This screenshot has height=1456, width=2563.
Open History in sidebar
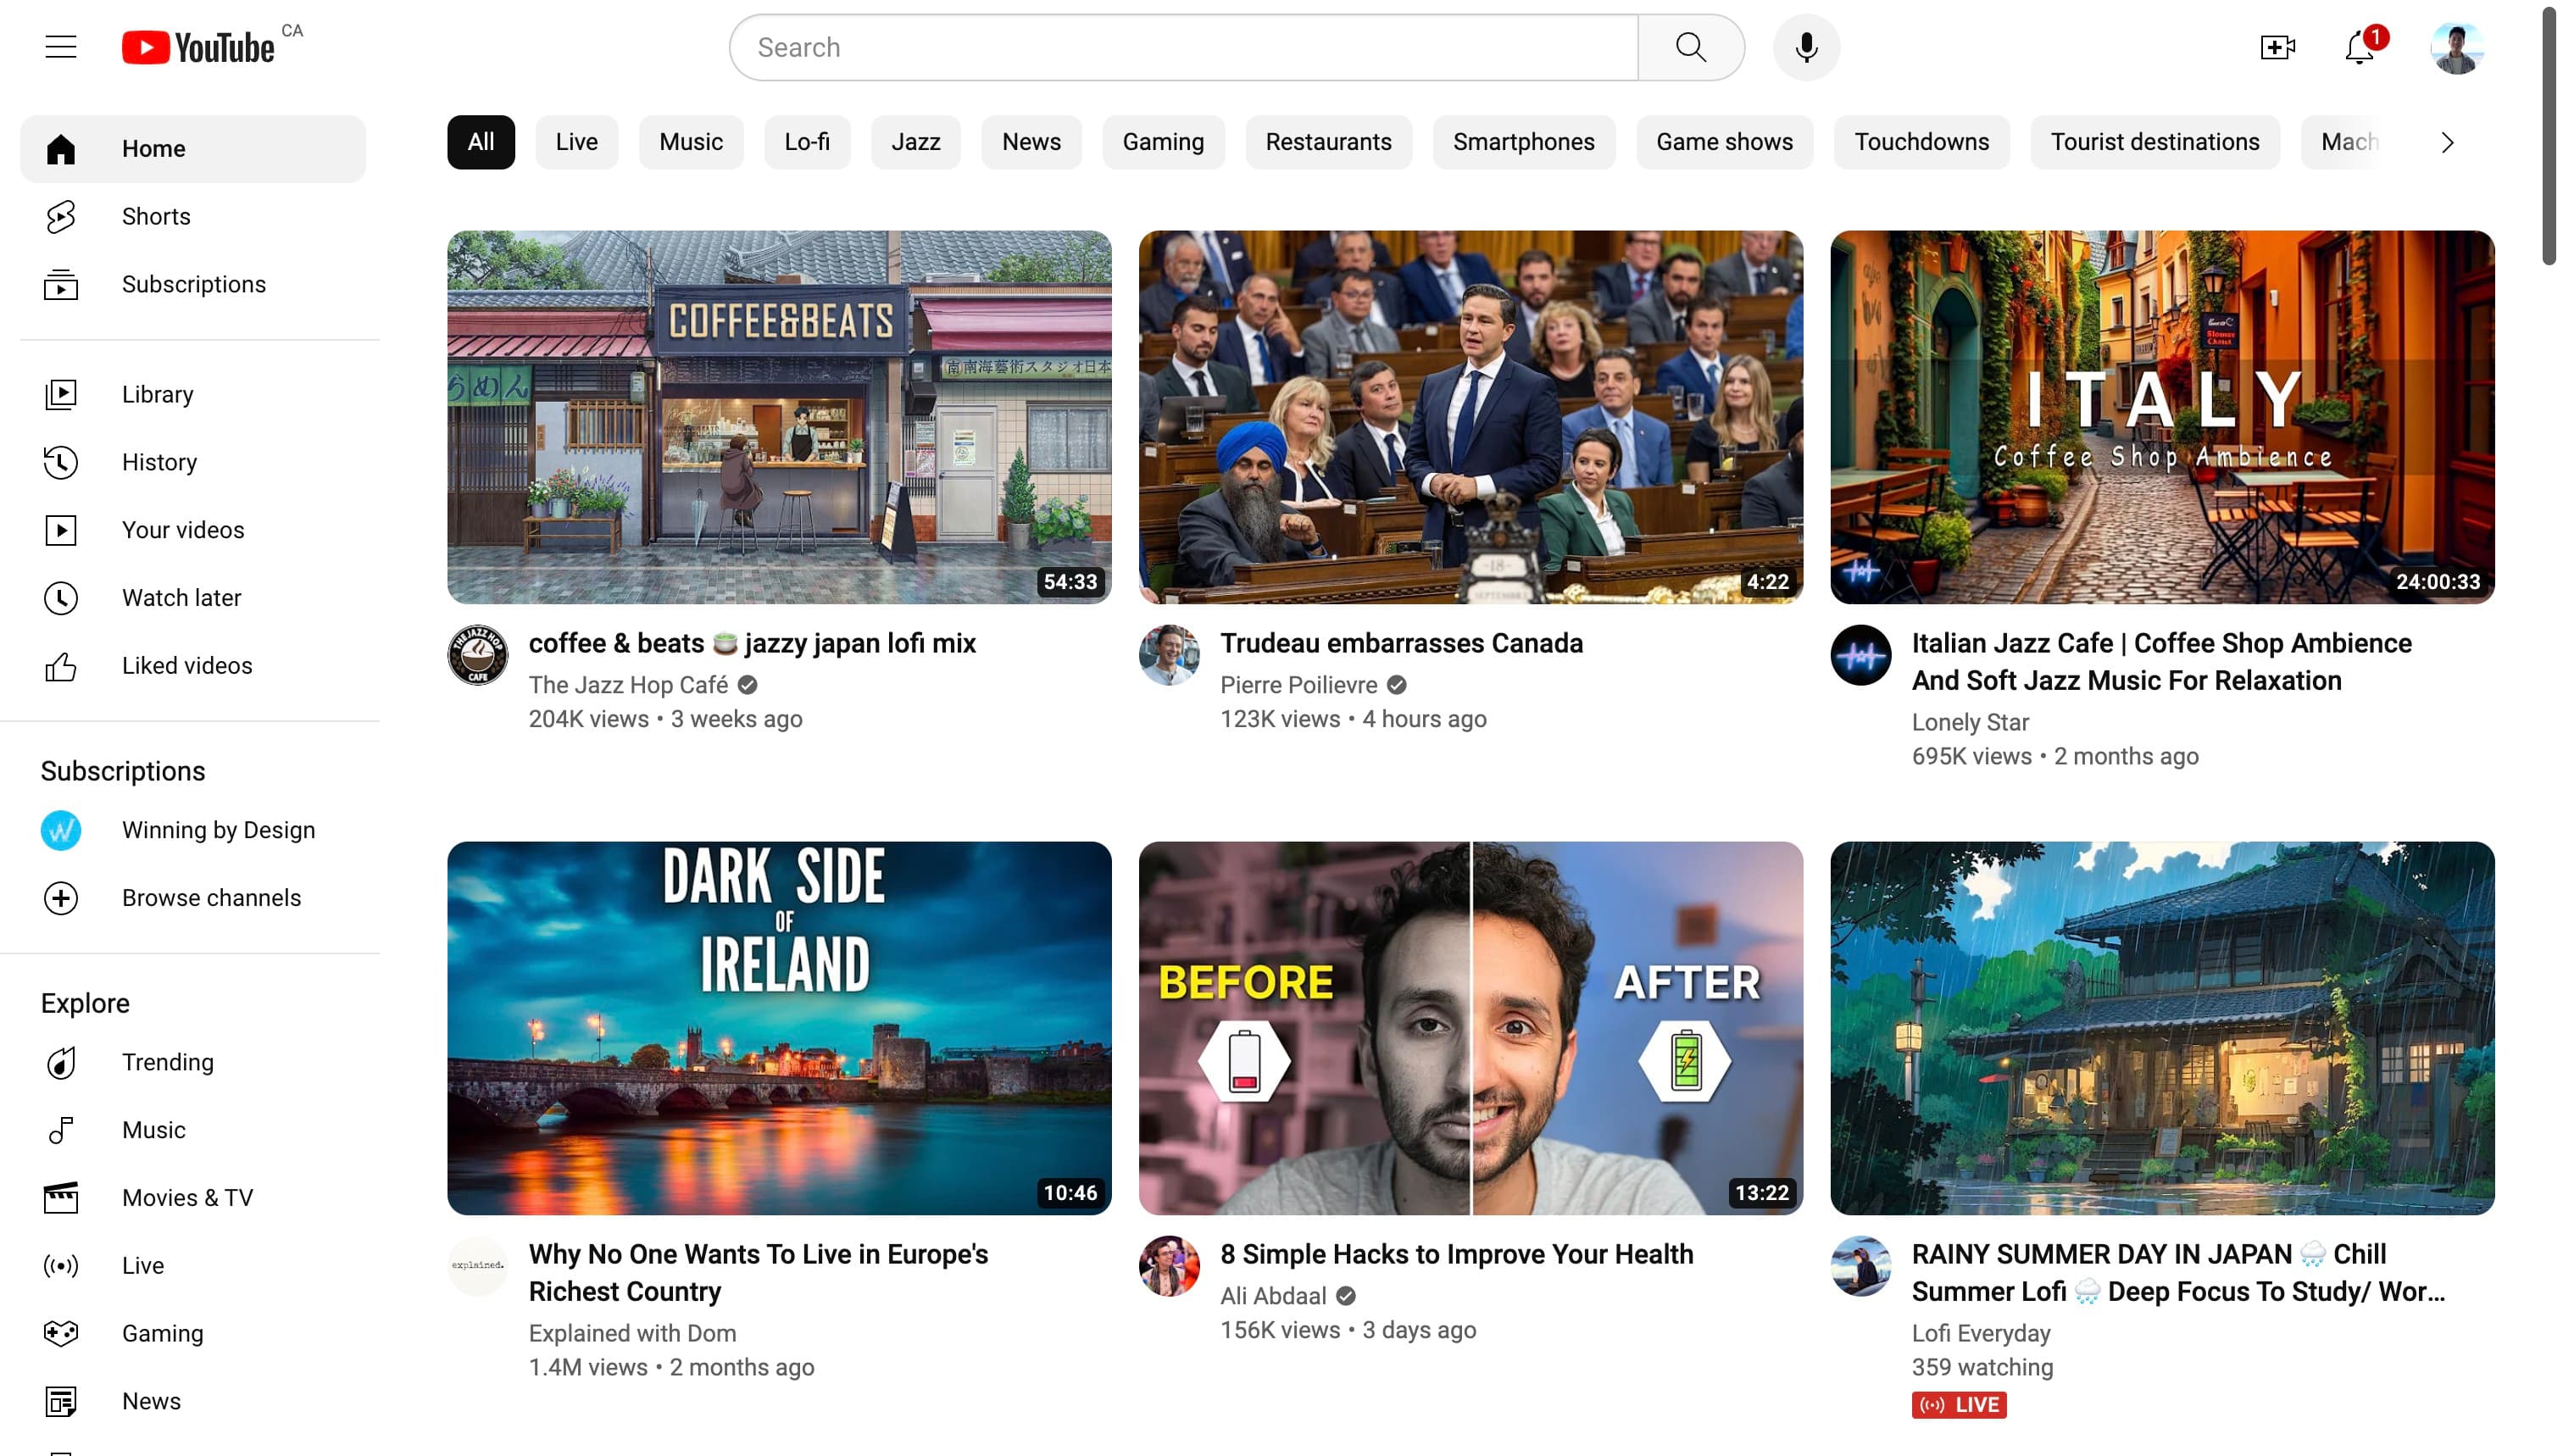[193, 462]
